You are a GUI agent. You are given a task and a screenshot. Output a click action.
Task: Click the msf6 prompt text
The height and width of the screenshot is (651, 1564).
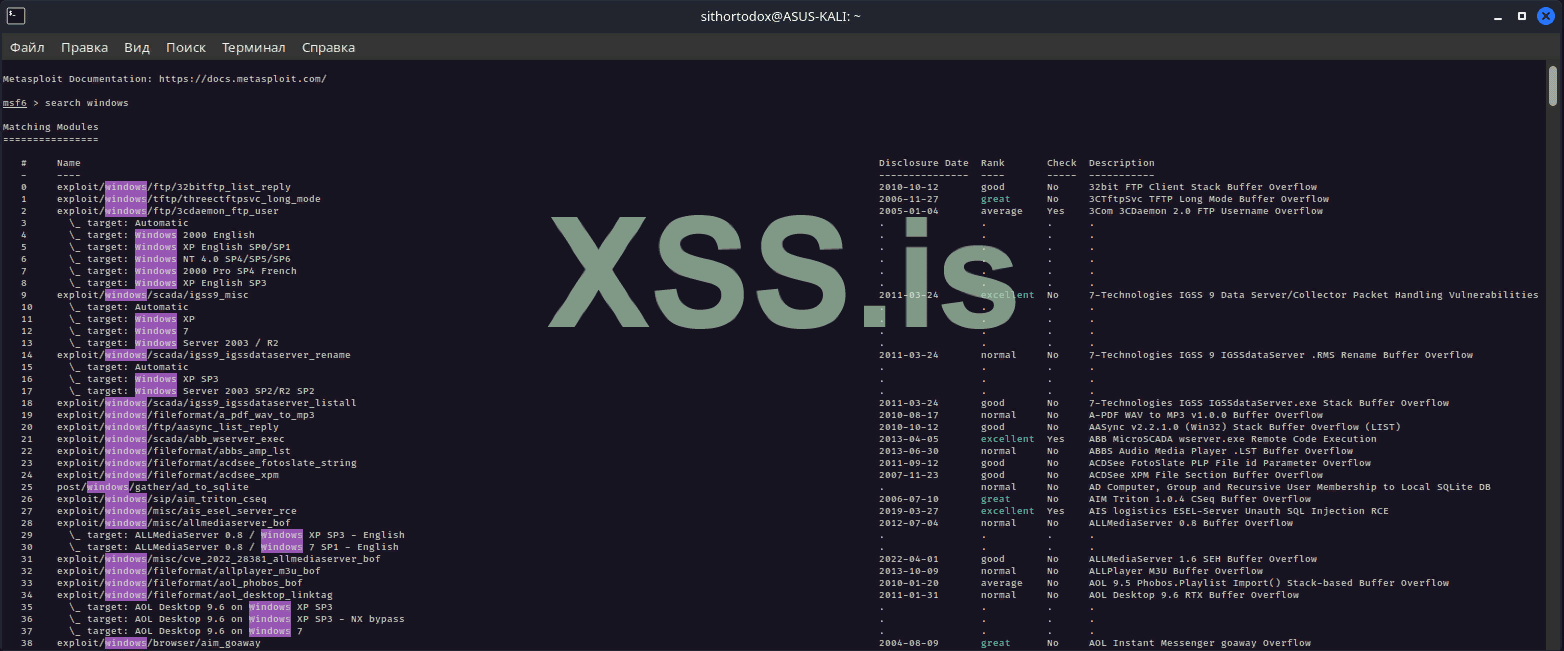pyautogui.click(x=15, y=103)
